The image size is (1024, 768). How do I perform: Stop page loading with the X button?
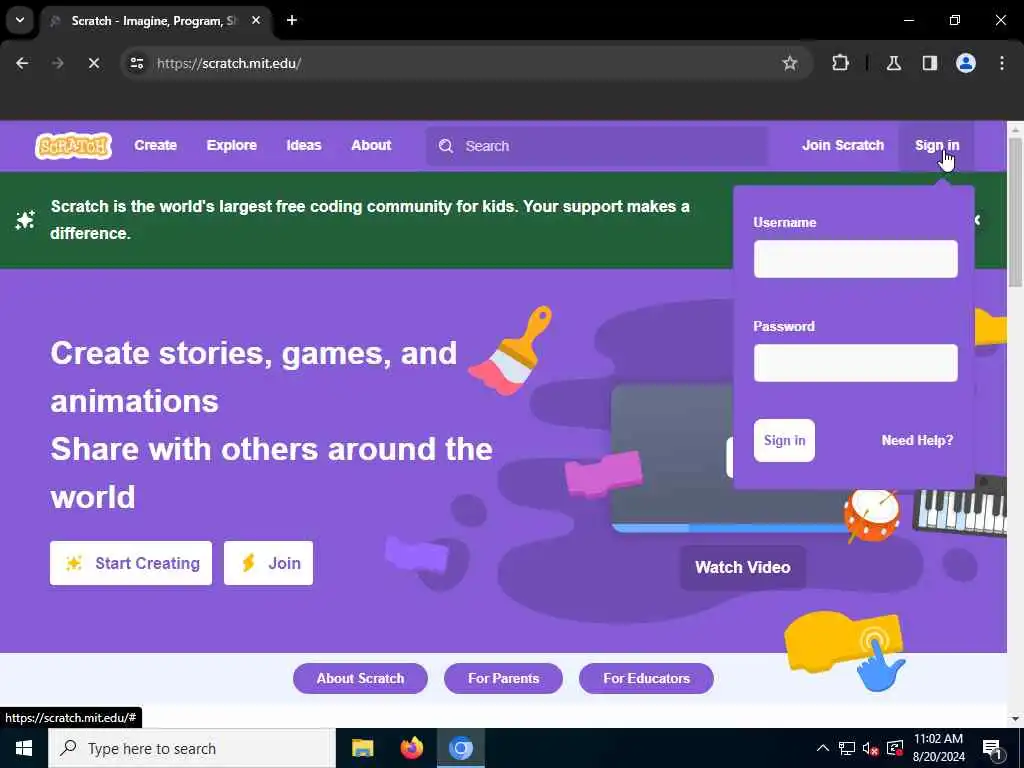[x=93, y=63]
